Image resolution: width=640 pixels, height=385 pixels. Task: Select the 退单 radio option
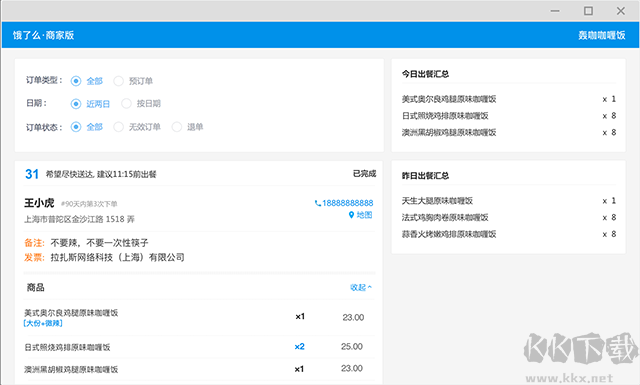click(177, 127)
